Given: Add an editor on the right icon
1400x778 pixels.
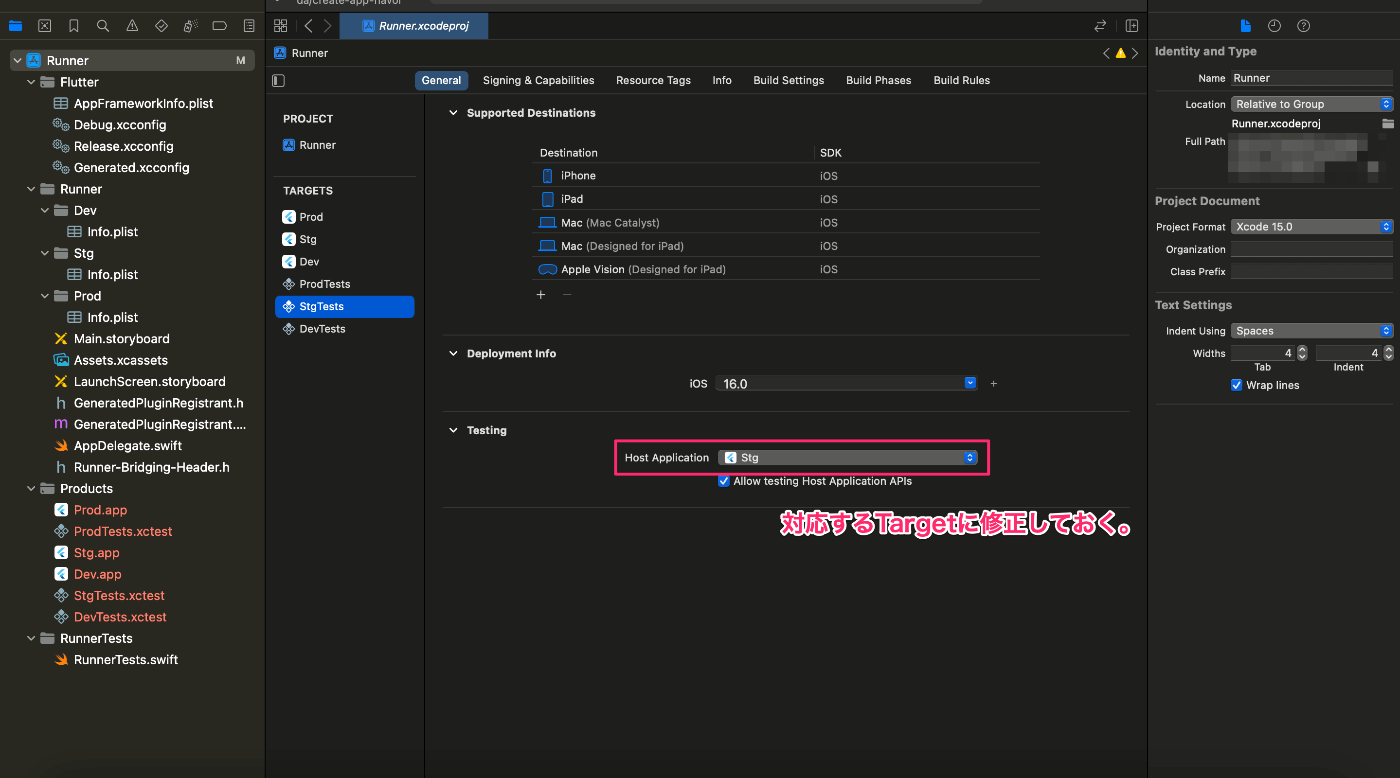Looking at the screenshot, I should [x=1132, y=26].
